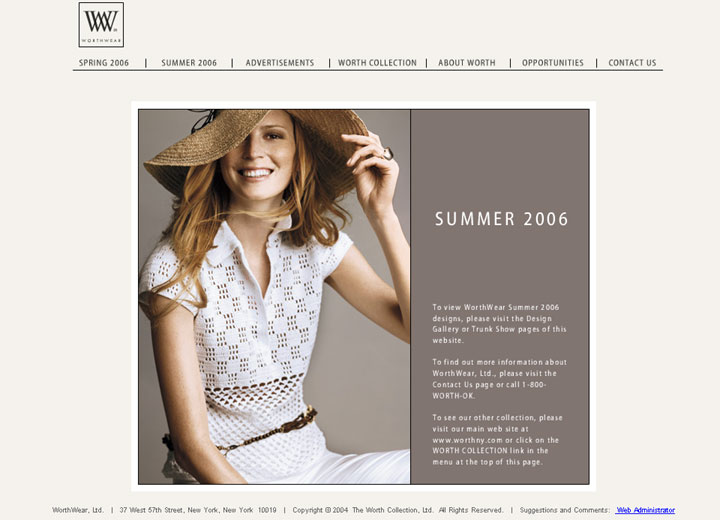Click the Web Administrator link

[645, 510]
